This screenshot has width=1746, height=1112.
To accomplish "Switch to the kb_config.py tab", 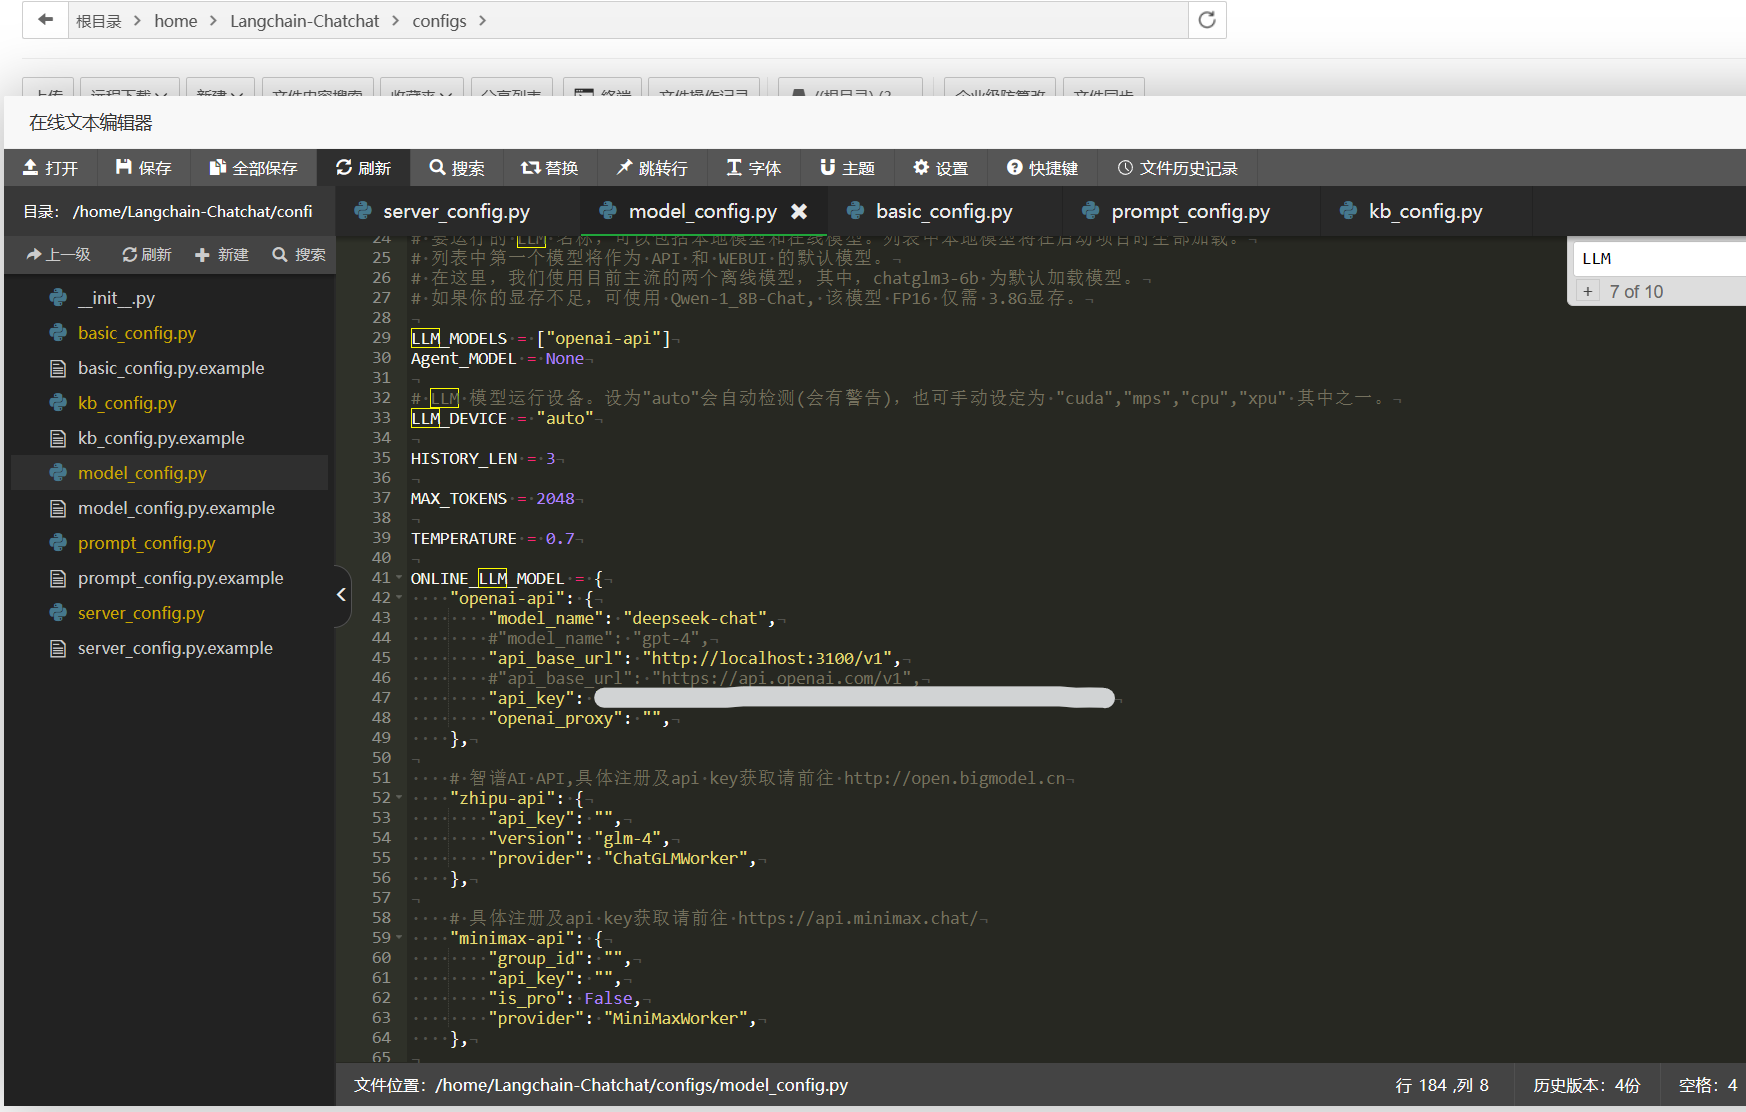I will (1425, 211).
